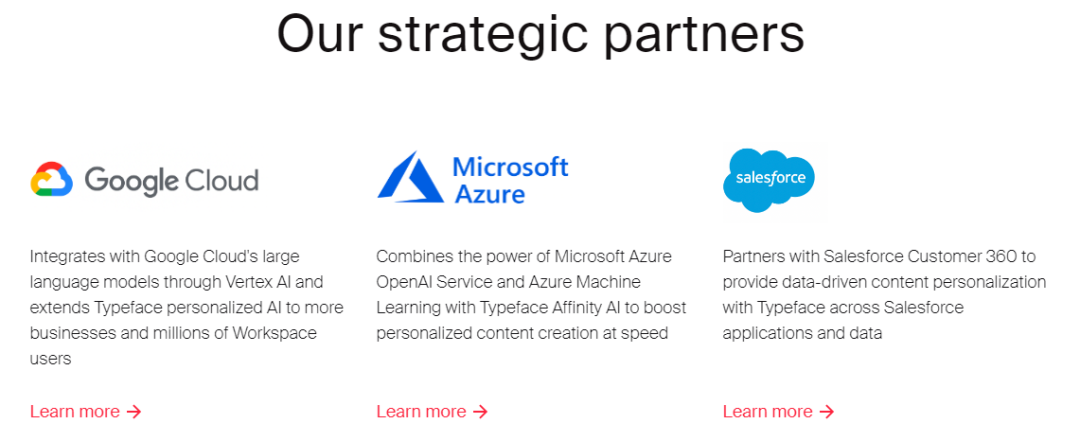The image size is (1080, 441).
Task: Click the Salesforce cloud logo
Action: click(x=769, y=180)
